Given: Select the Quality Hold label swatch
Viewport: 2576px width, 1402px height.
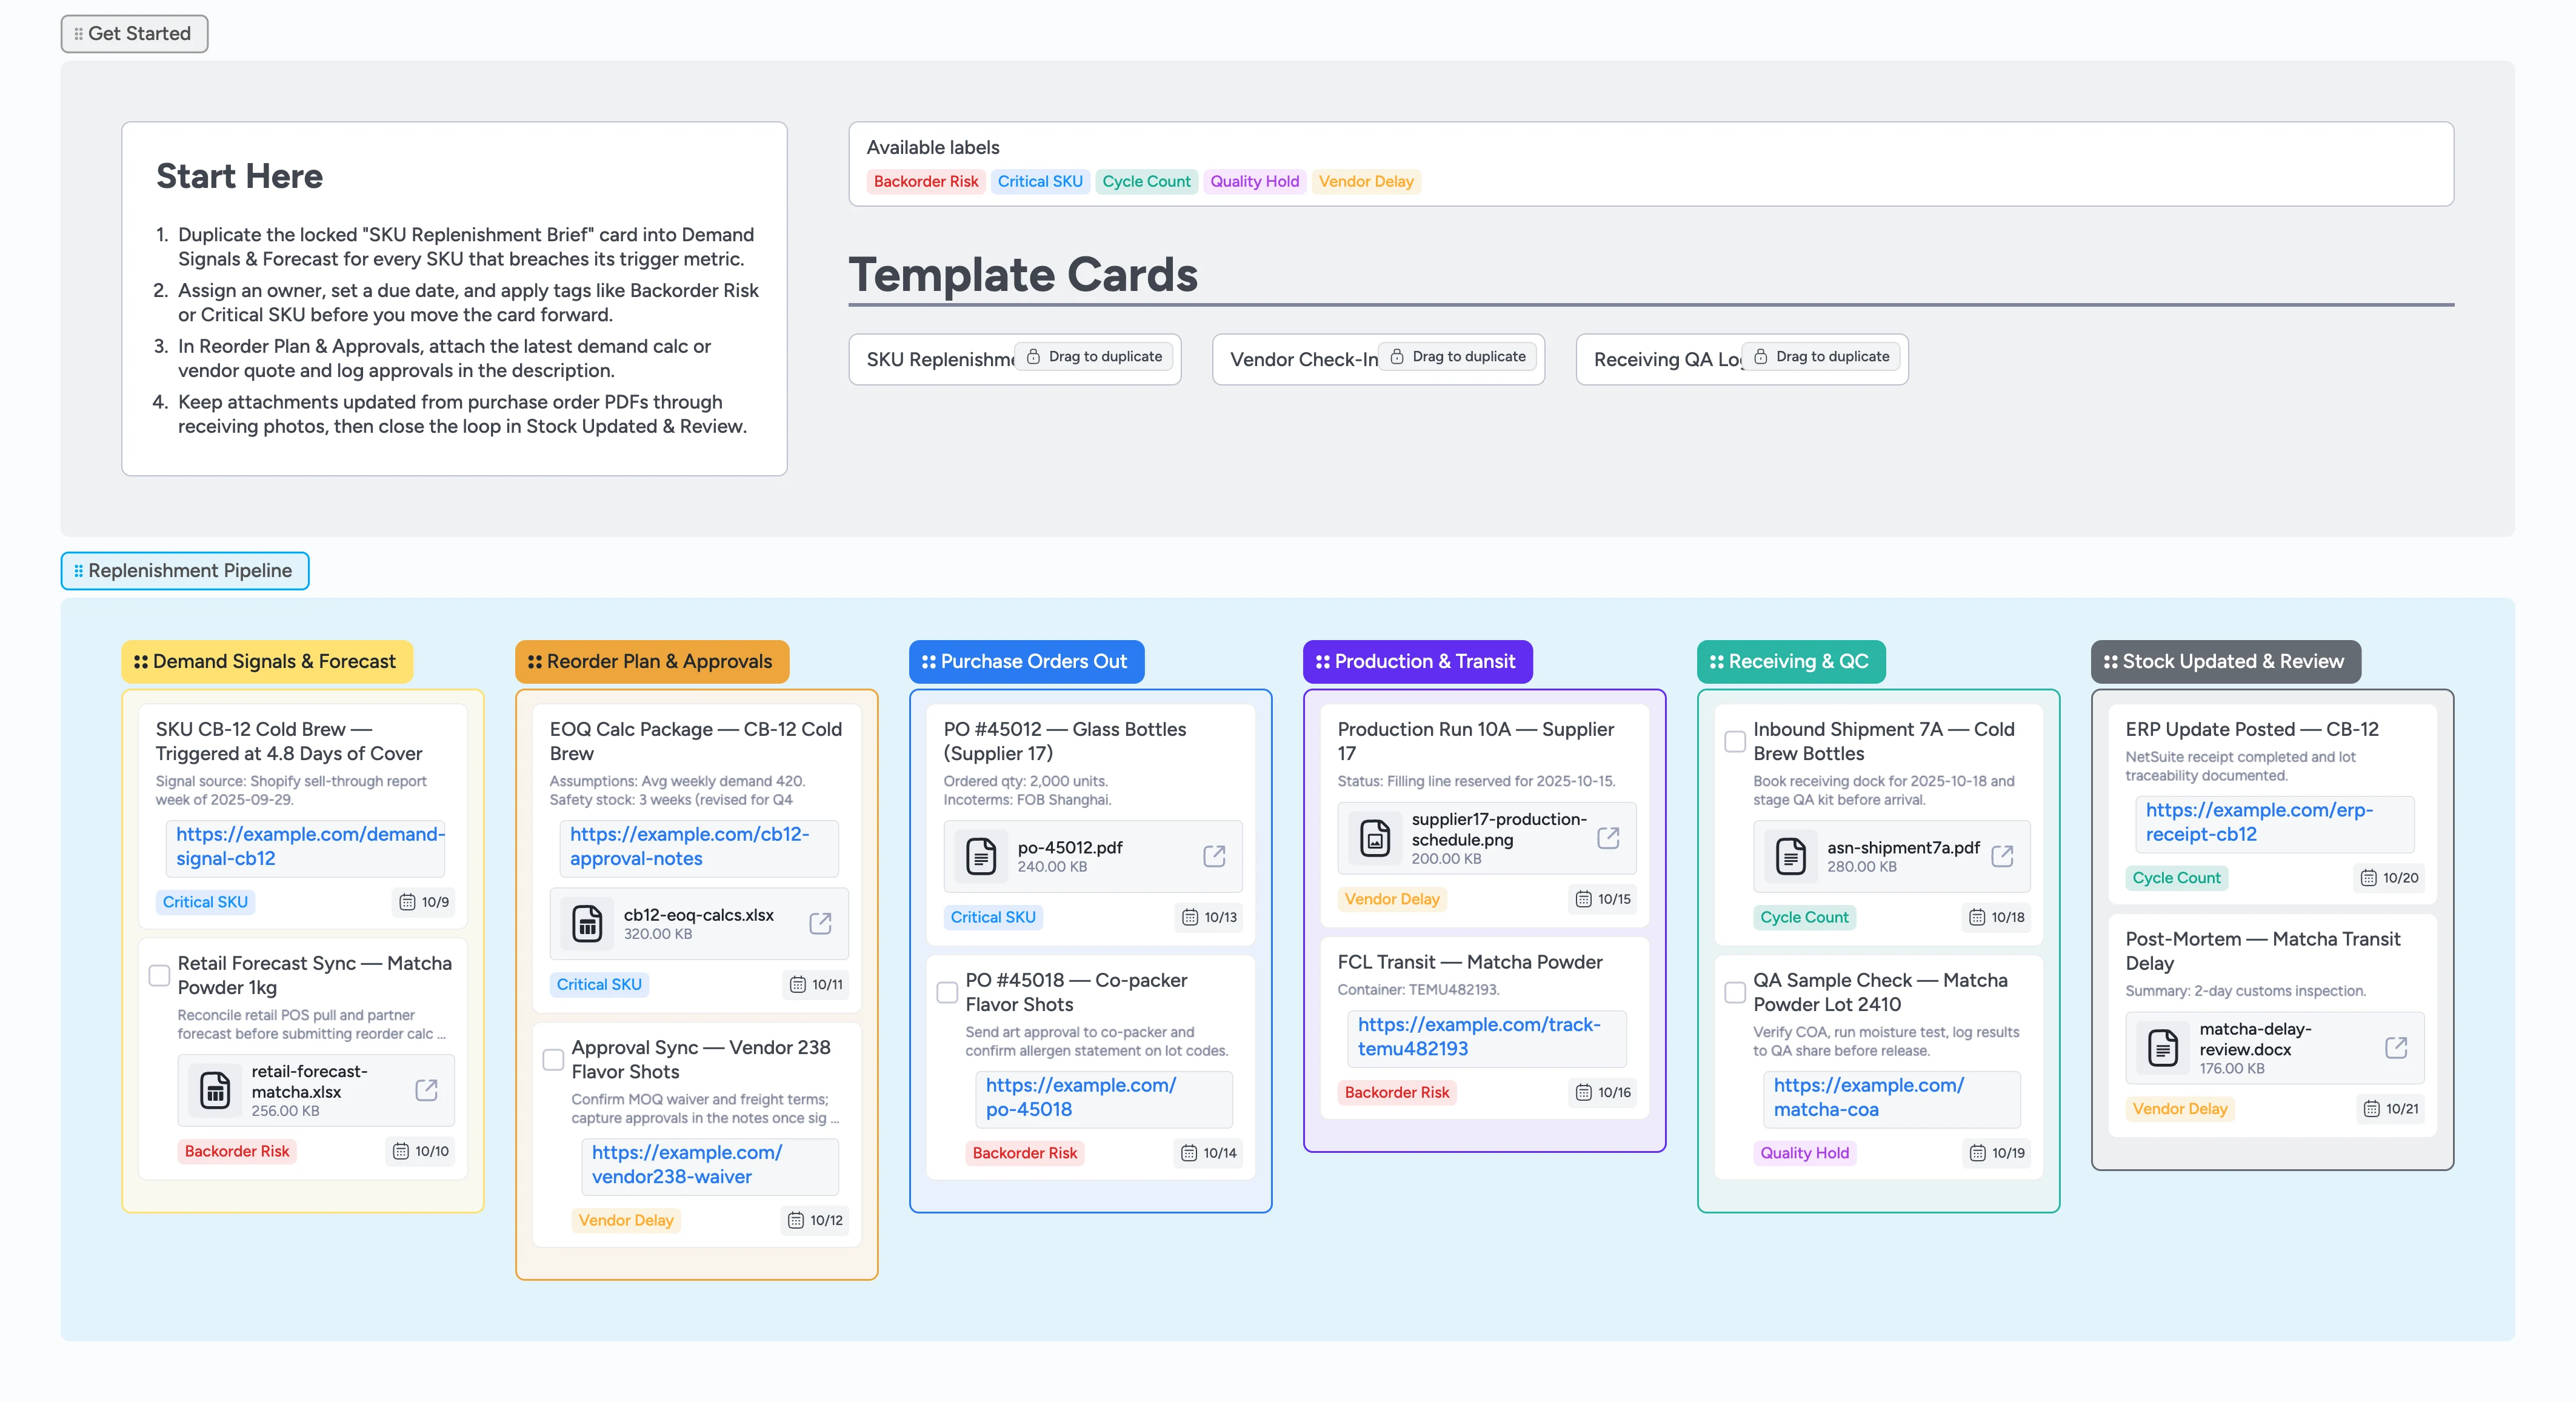Looking at the screenshot, I should [x=1254, y=181].
